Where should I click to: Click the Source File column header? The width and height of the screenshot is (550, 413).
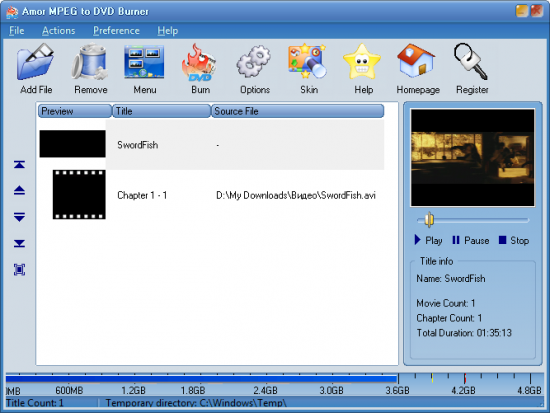coord(297,111)
